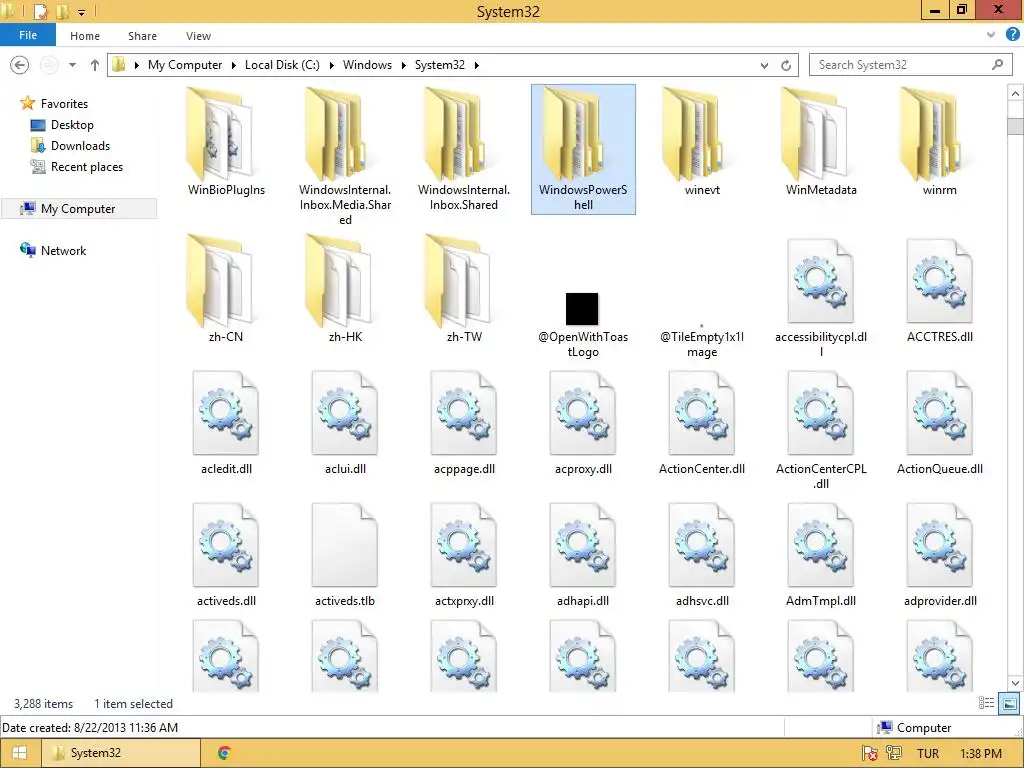Open the Action Center flag tray icon
Viewport: 1024px width, 768px height.
[869, 753]
